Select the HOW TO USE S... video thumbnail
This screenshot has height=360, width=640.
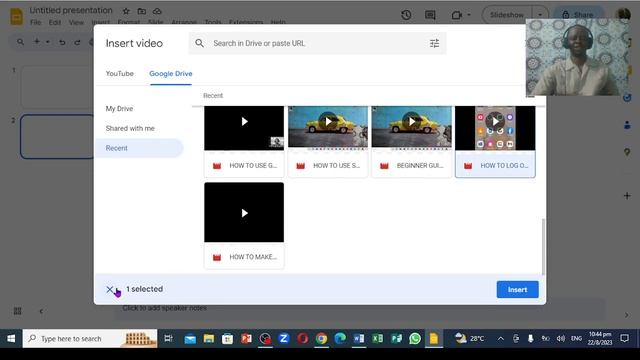(x=328, y=128)
